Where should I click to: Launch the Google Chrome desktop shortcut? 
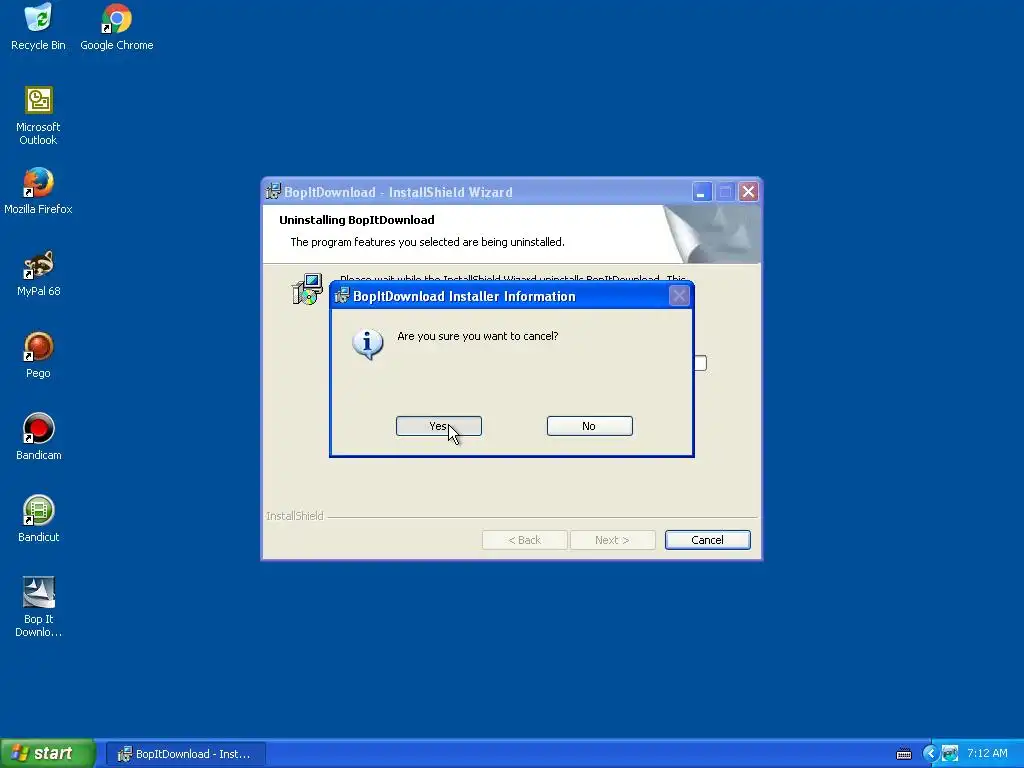[116, 27]
